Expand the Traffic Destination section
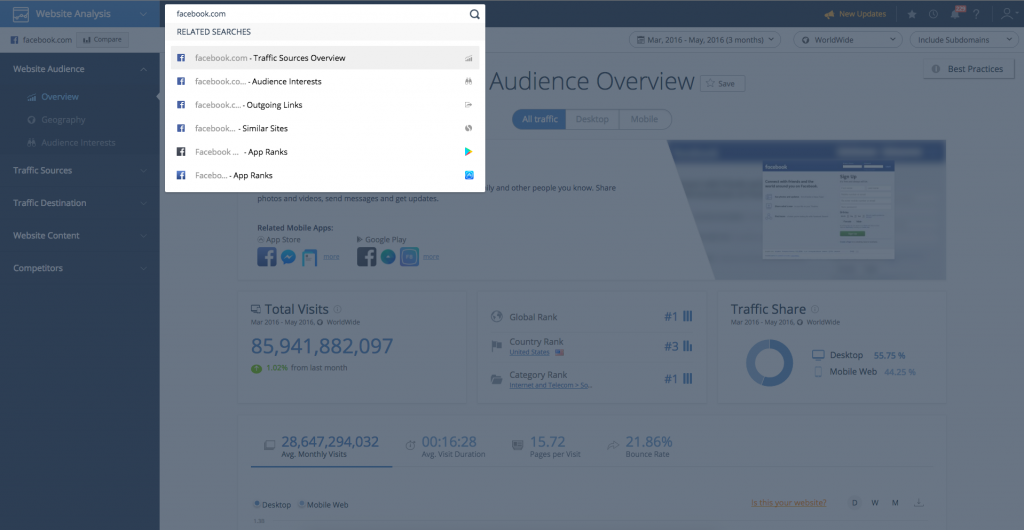The width and height of the screenshot is (1024, 530). pos(80,203)
